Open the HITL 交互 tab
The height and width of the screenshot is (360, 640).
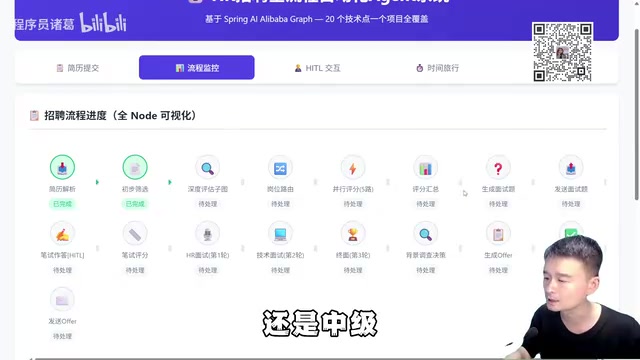(x=317, y=68)
